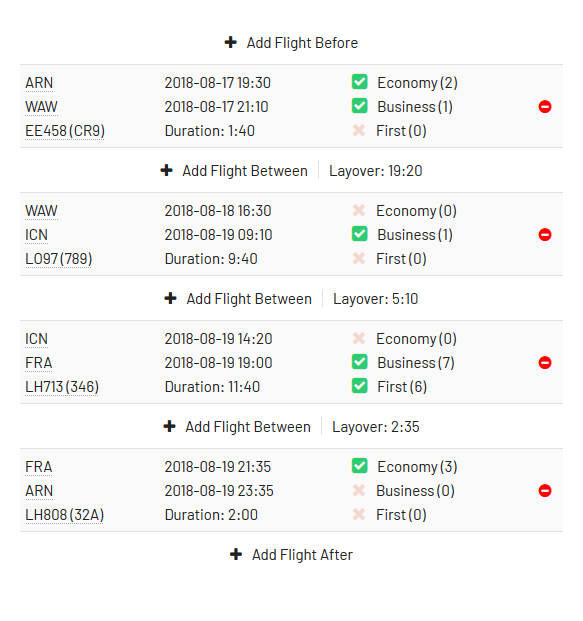Screen dimensions: 583x621
Task: Click the unavailable First (0) on EE458
Action: (401, 131)
